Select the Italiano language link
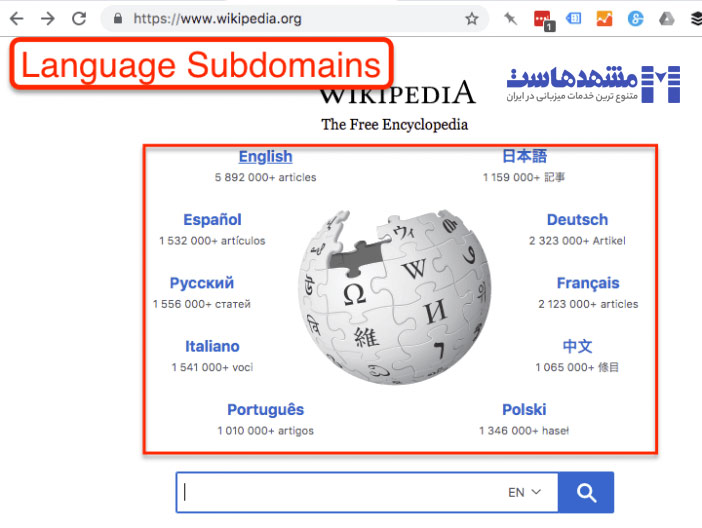The image size is (702, 528). (x=212, y=346)
